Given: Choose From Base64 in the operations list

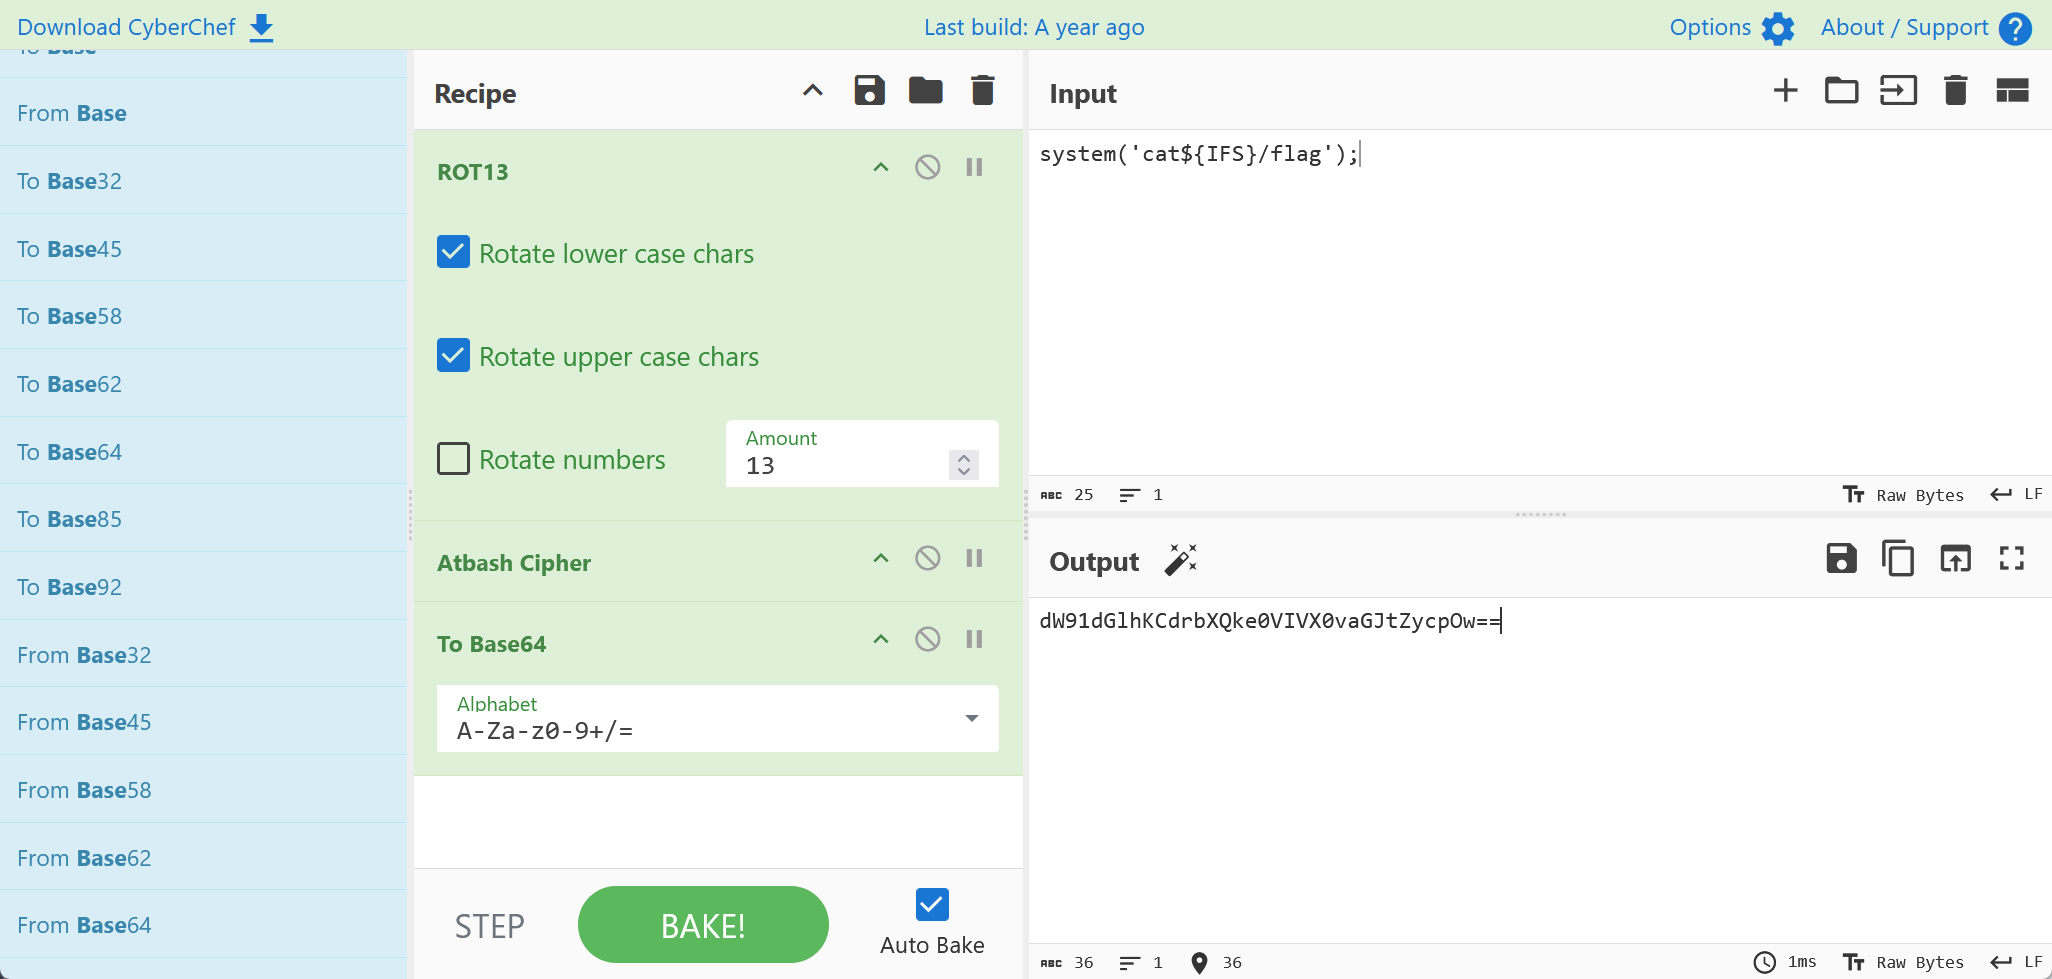Looking at the screenshot, I should (84, 925).
